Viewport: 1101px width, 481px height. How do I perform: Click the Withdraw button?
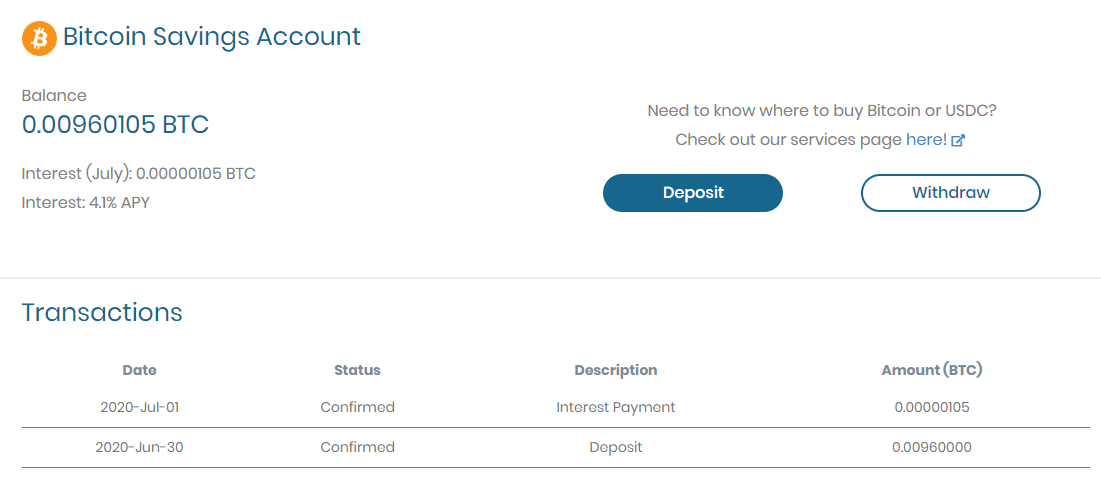pos(951,192)
